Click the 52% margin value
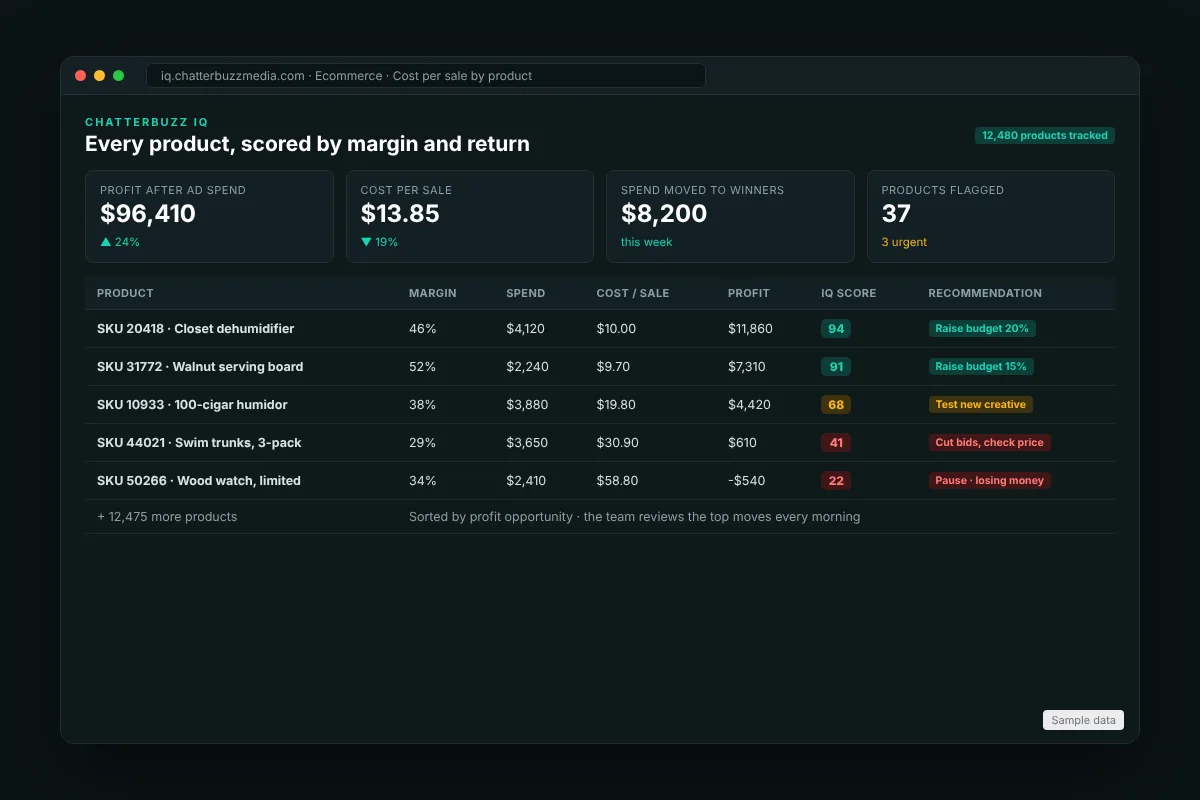This screenshot has width=1200, height=800. [x=422, y=367]
